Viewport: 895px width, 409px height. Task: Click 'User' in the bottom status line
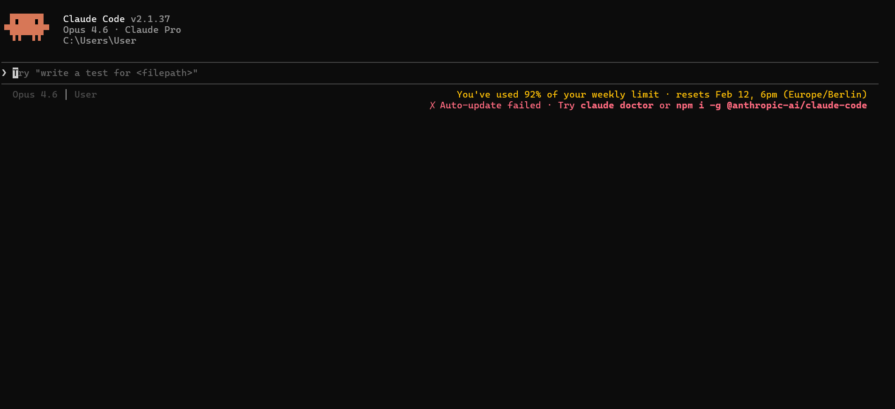pos(85,95)
